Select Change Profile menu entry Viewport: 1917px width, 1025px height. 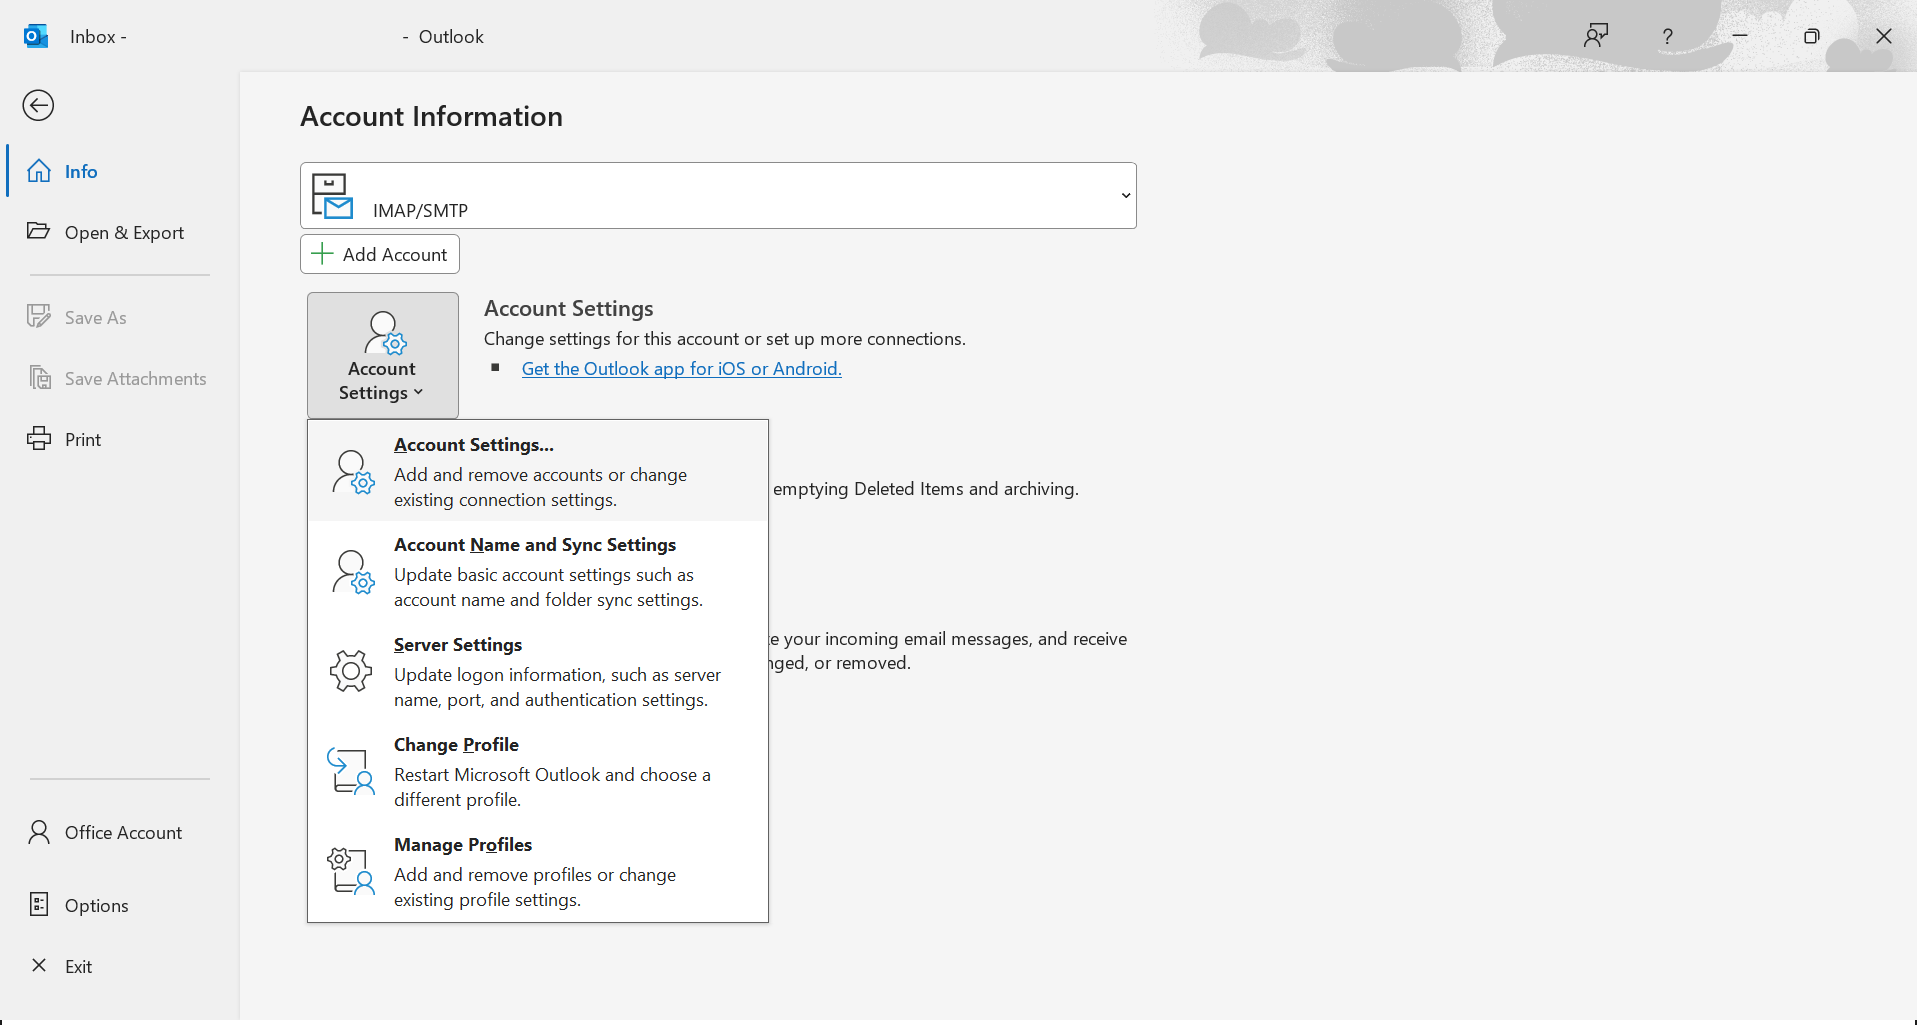point(538,771)
